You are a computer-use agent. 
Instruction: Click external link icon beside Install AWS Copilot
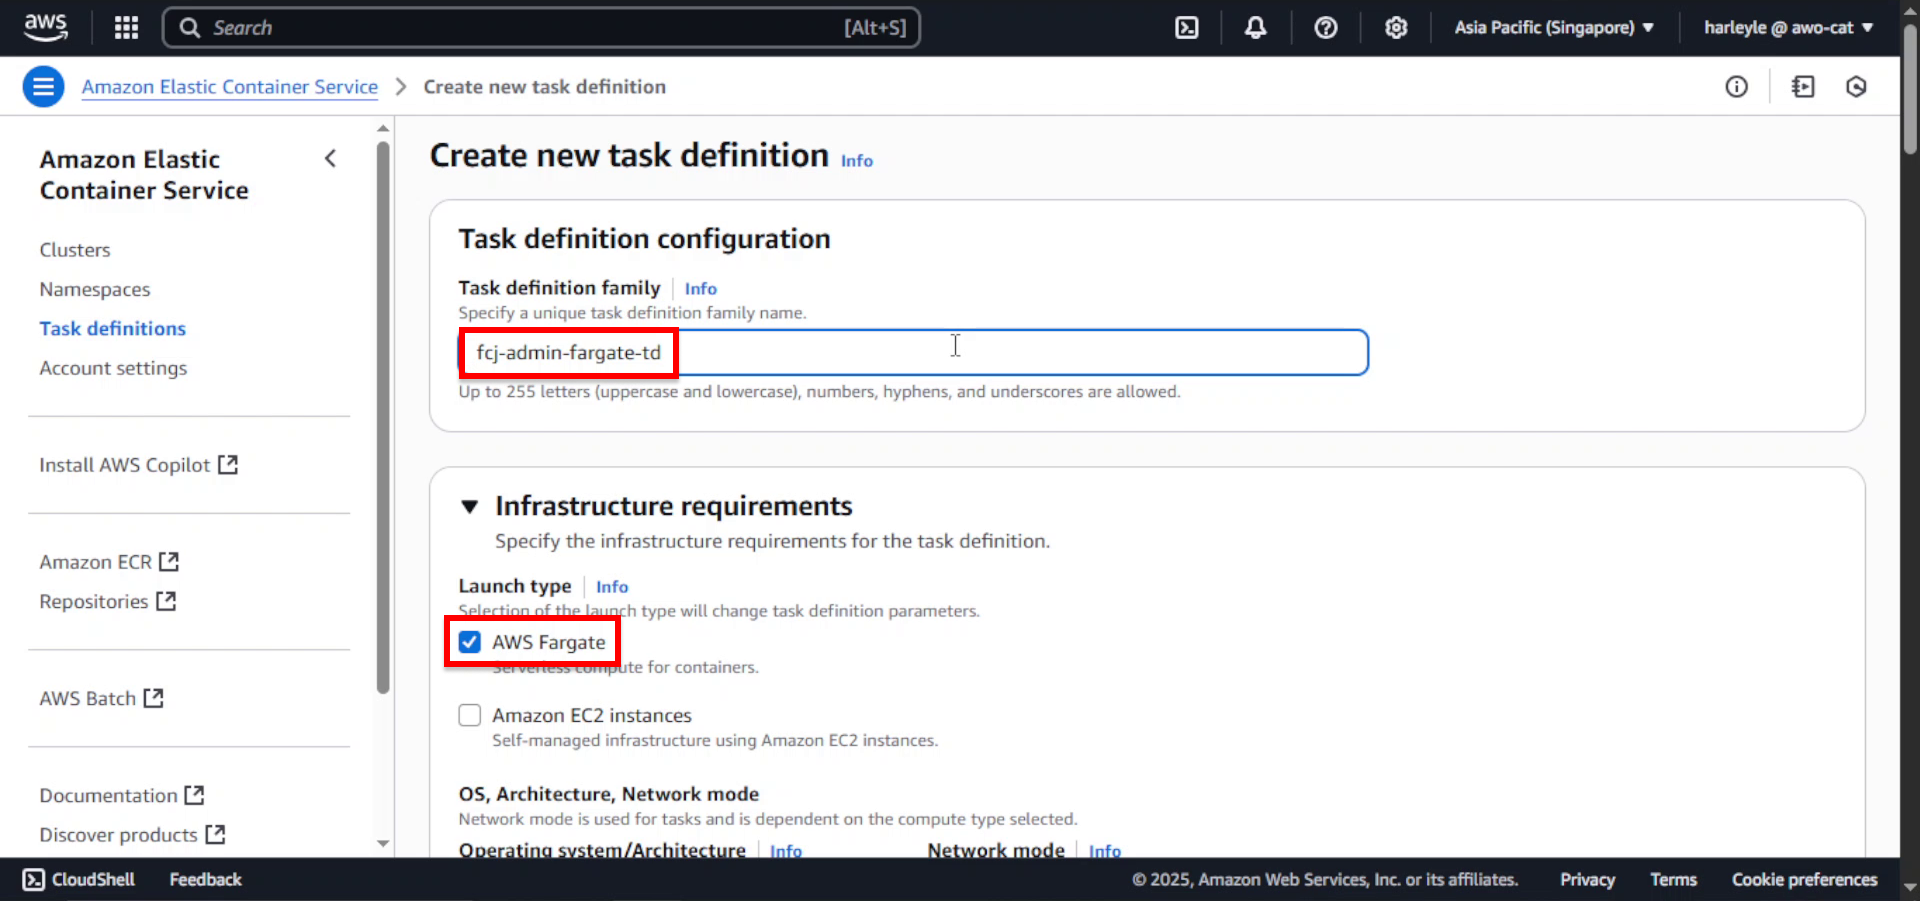click(x=228, y=464)
